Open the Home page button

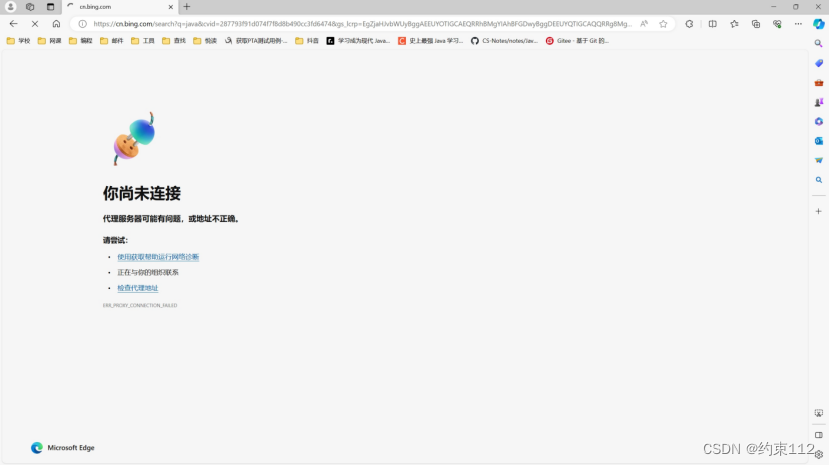pos(56,24)
